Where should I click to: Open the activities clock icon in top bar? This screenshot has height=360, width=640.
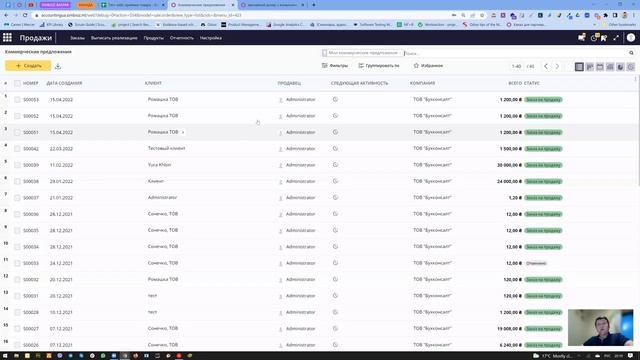pos(594,38)
